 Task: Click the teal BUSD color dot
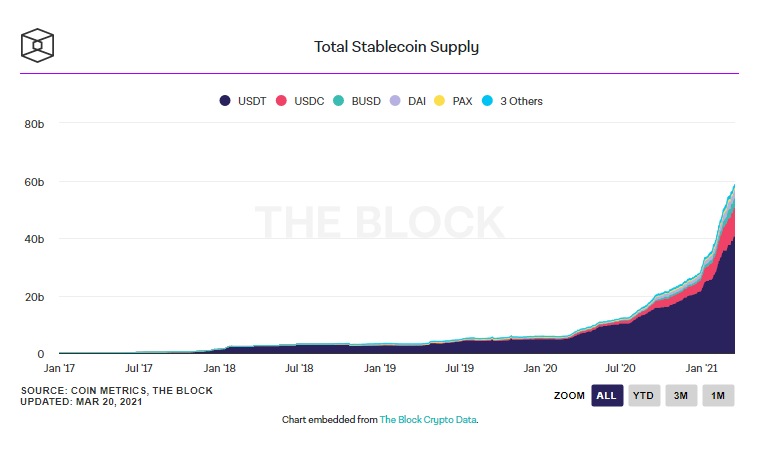339,101
